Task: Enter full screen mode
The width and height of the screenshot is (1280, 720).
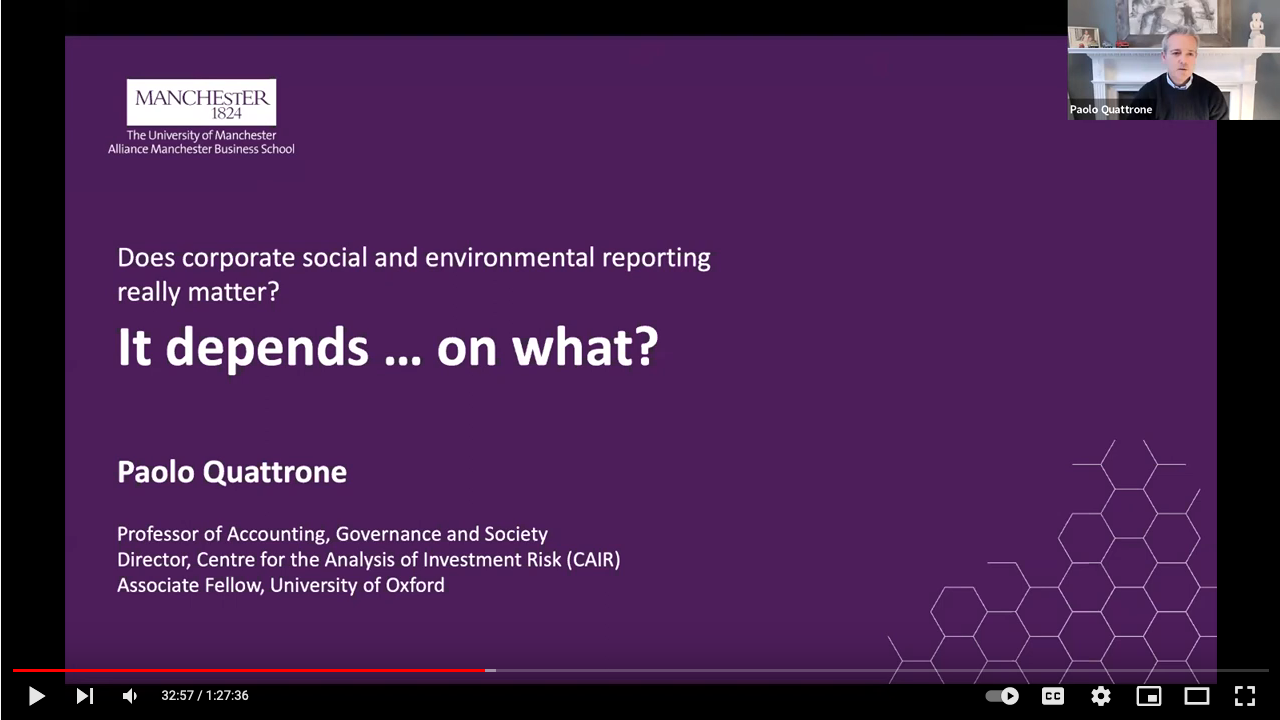Action: point(1245,696)
